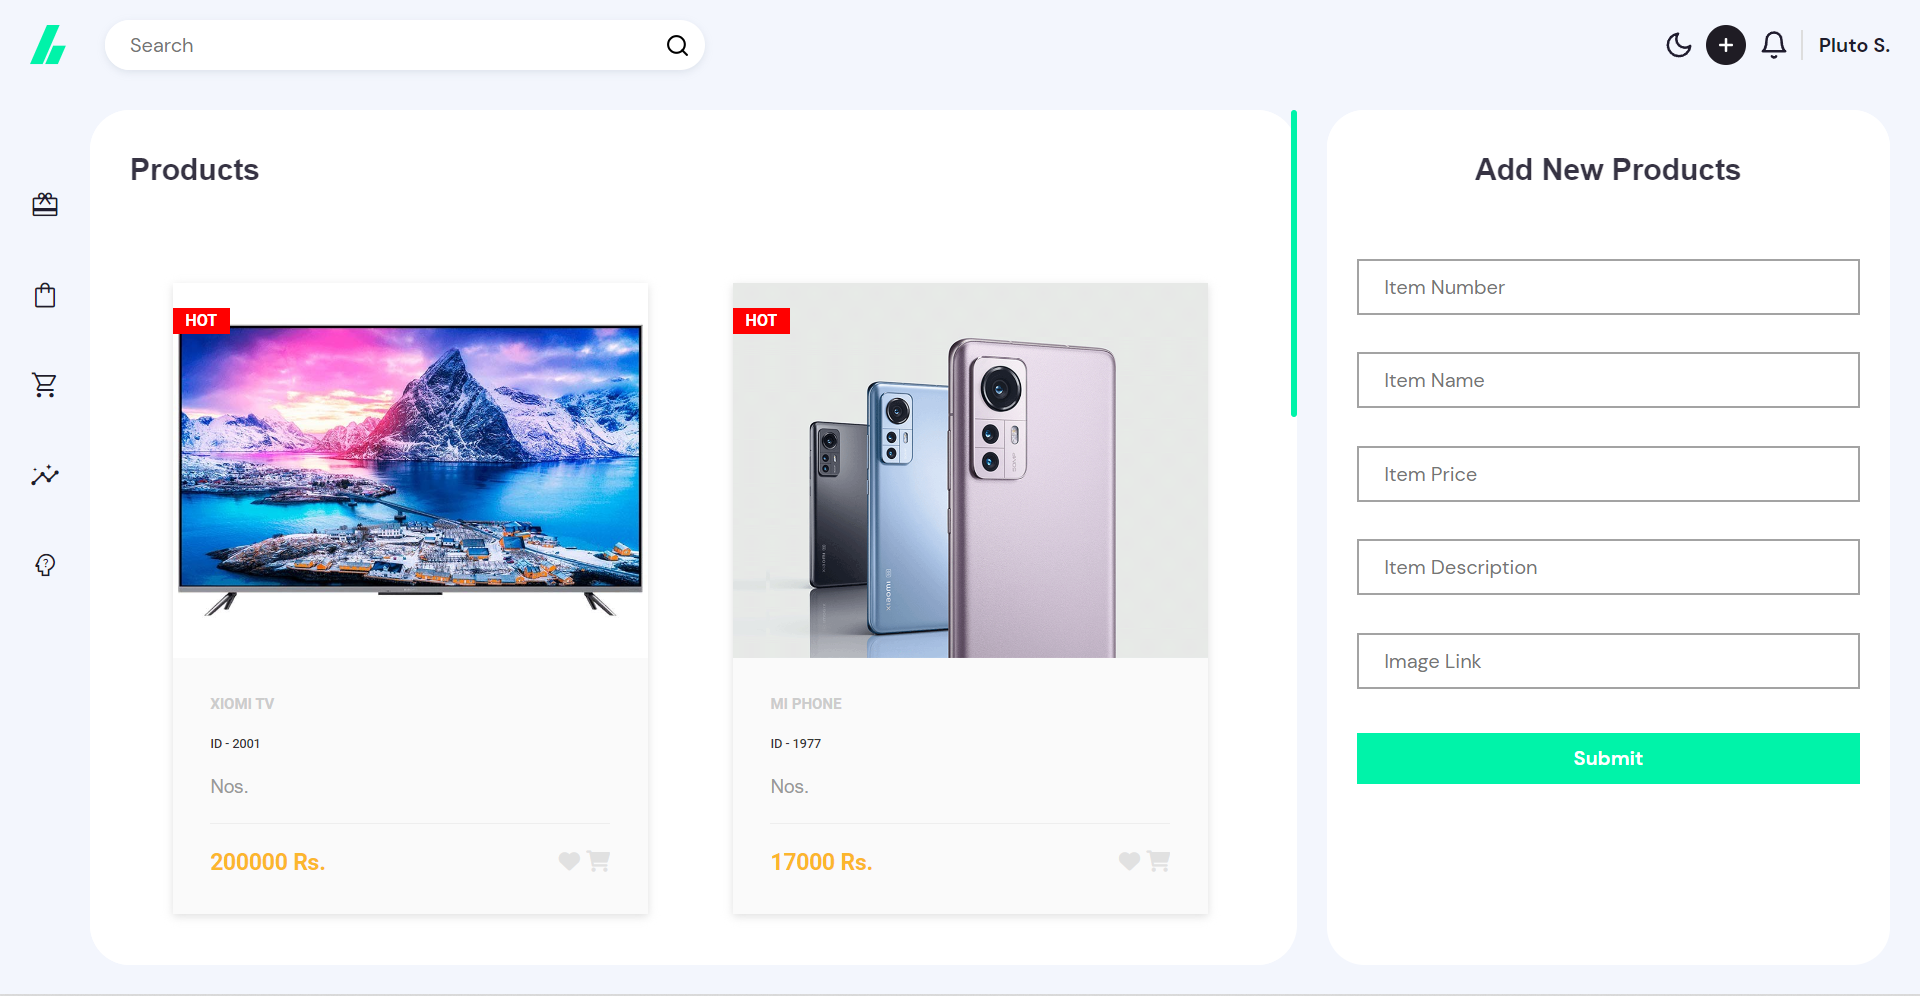1920x996 pixels.
Task: Click into the Item Price field
Action: (1608, 474)
